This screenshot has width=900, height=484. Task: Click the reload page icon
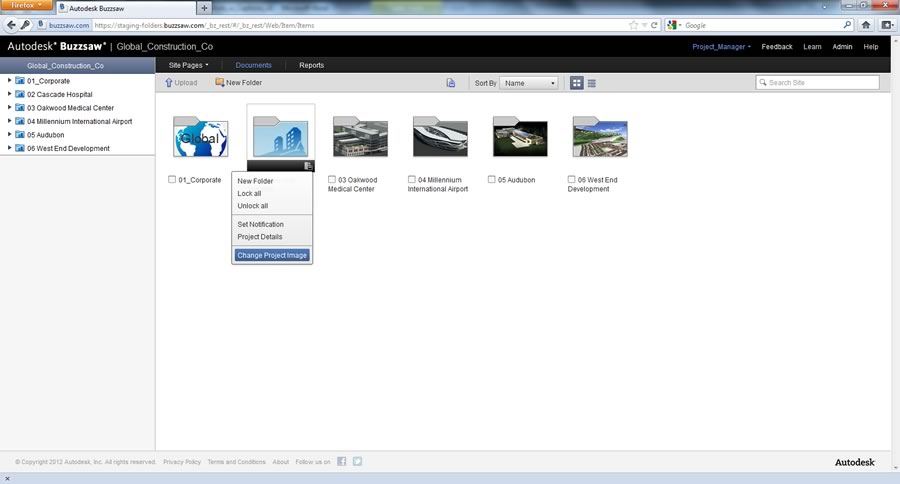point(654,25)
